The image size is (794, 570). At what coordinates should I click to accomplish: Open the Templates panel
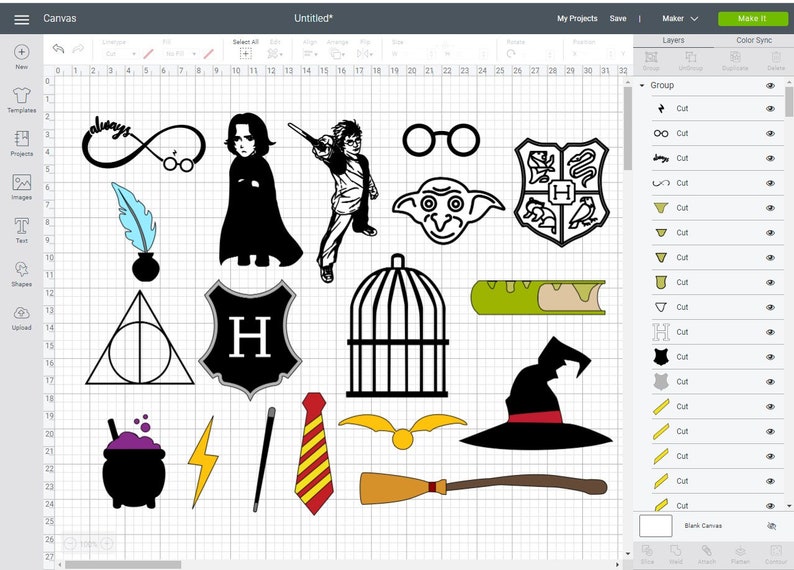click(x=21, y=100)
